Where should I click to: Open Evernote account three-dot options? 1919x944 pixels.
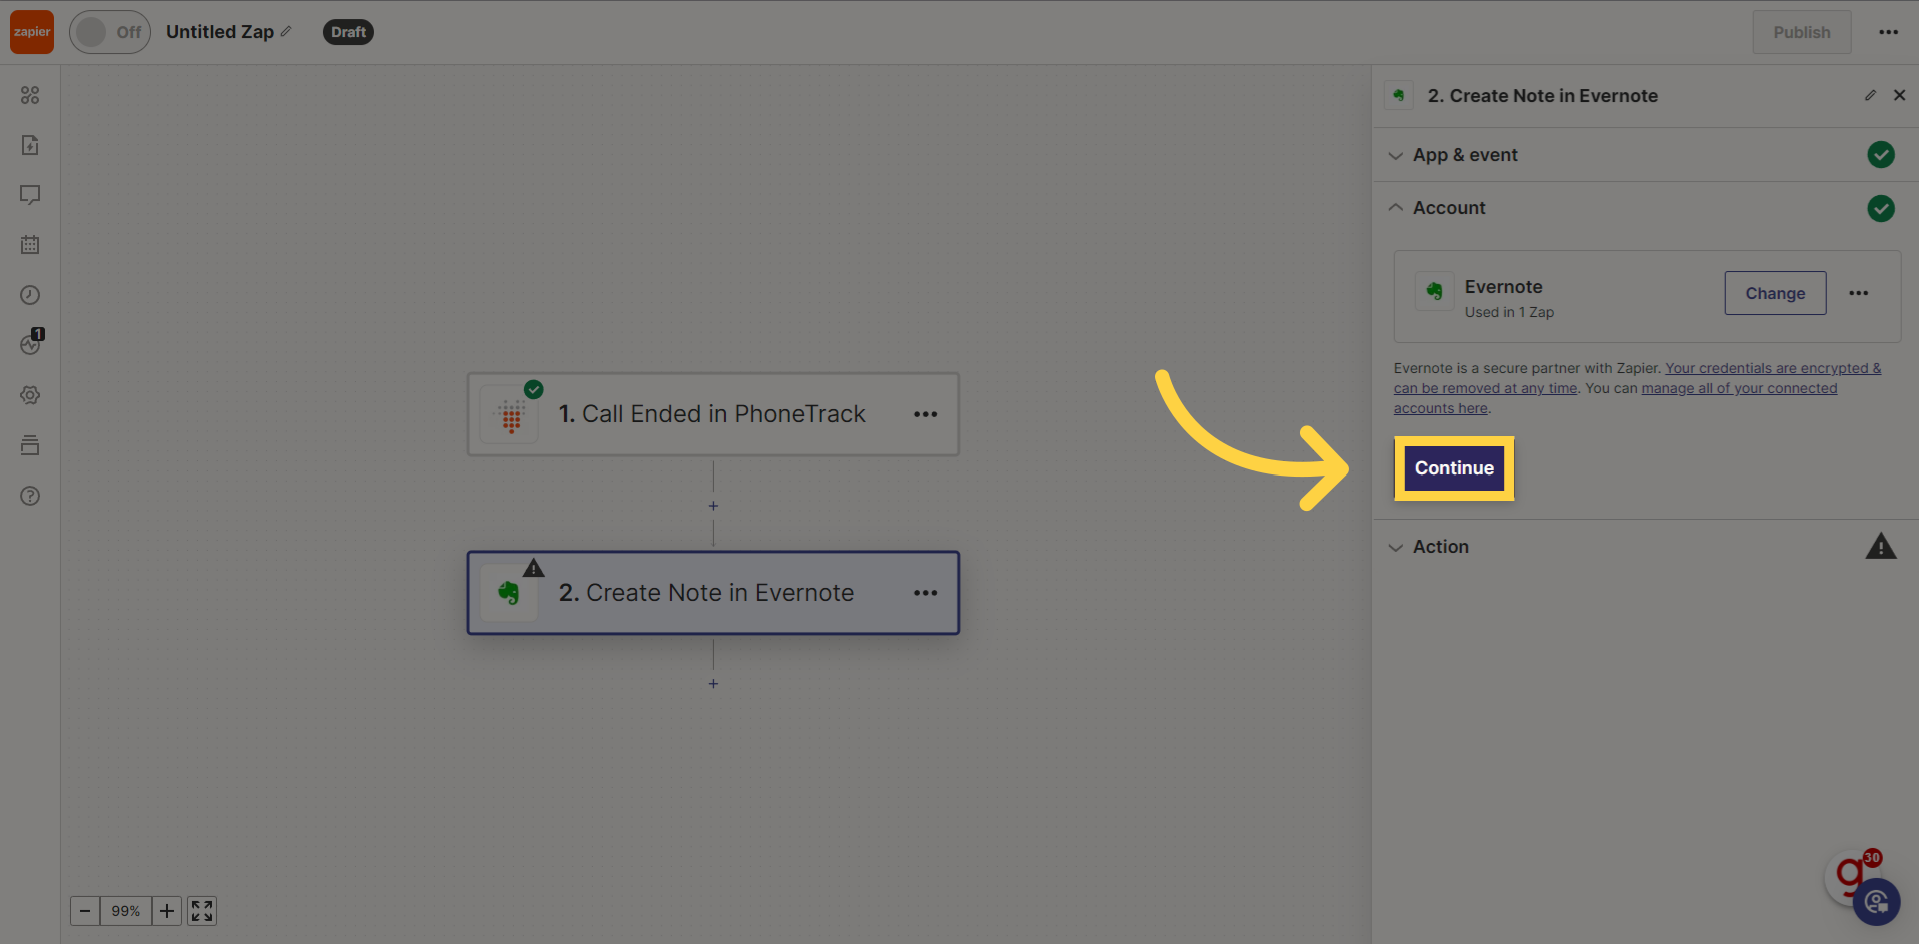coord(1858,293)
